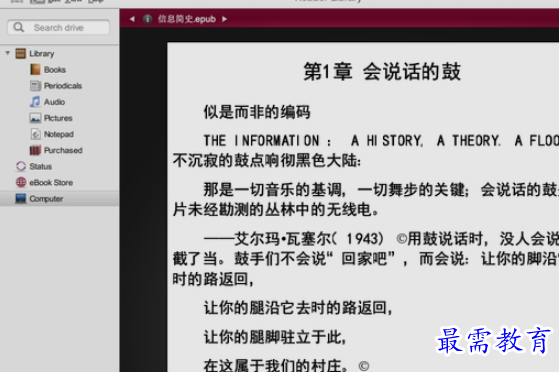This screenshot has height=372, width=559.
Task: Select the Status label in sidebar
Action: pyautogui.click(x=41, y=167)
